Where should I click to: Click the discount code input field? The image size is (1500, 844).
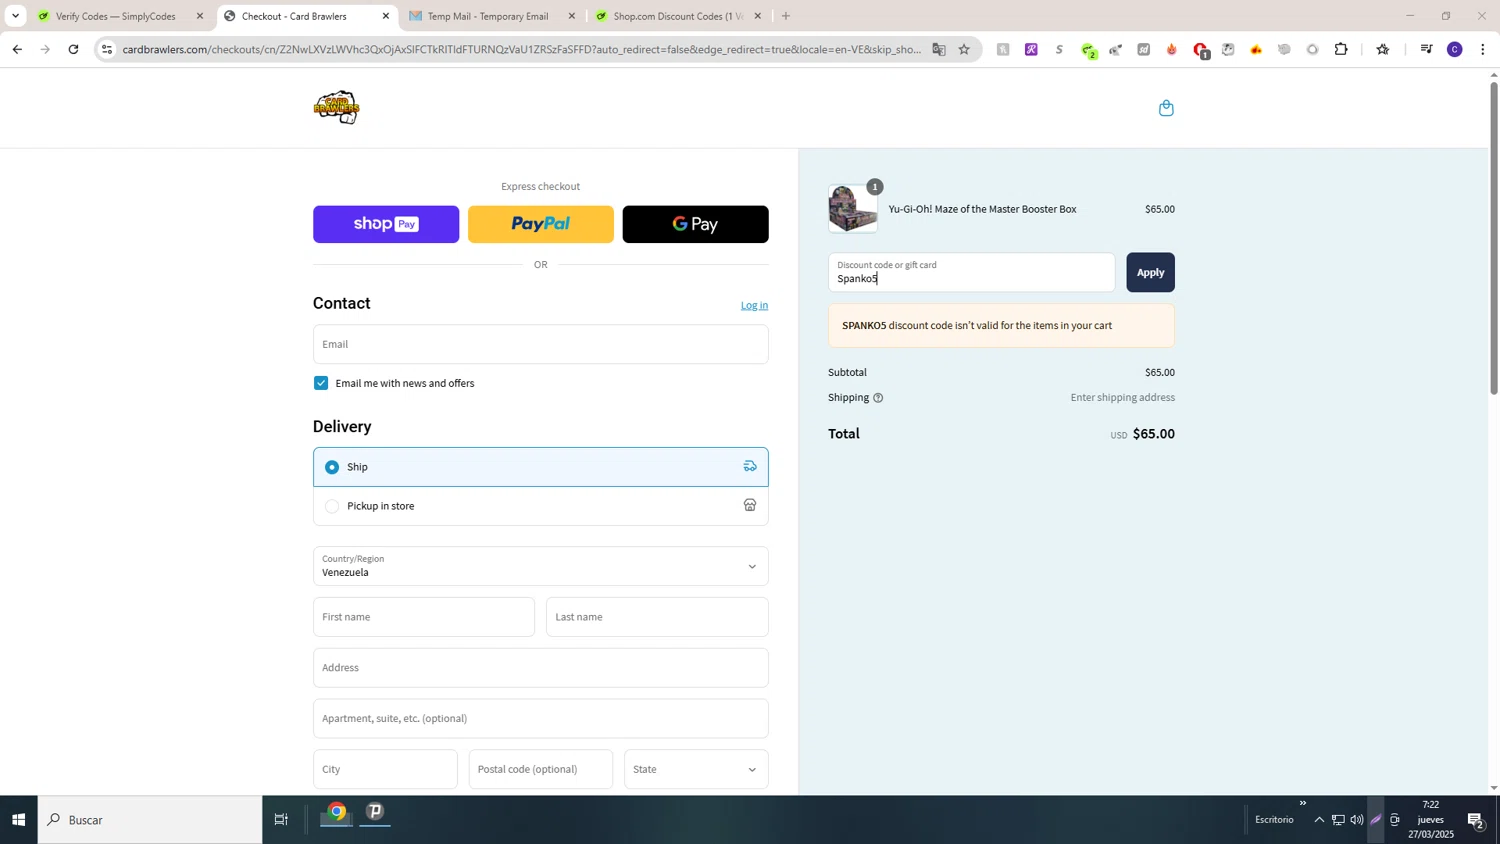tap(971, 272)
